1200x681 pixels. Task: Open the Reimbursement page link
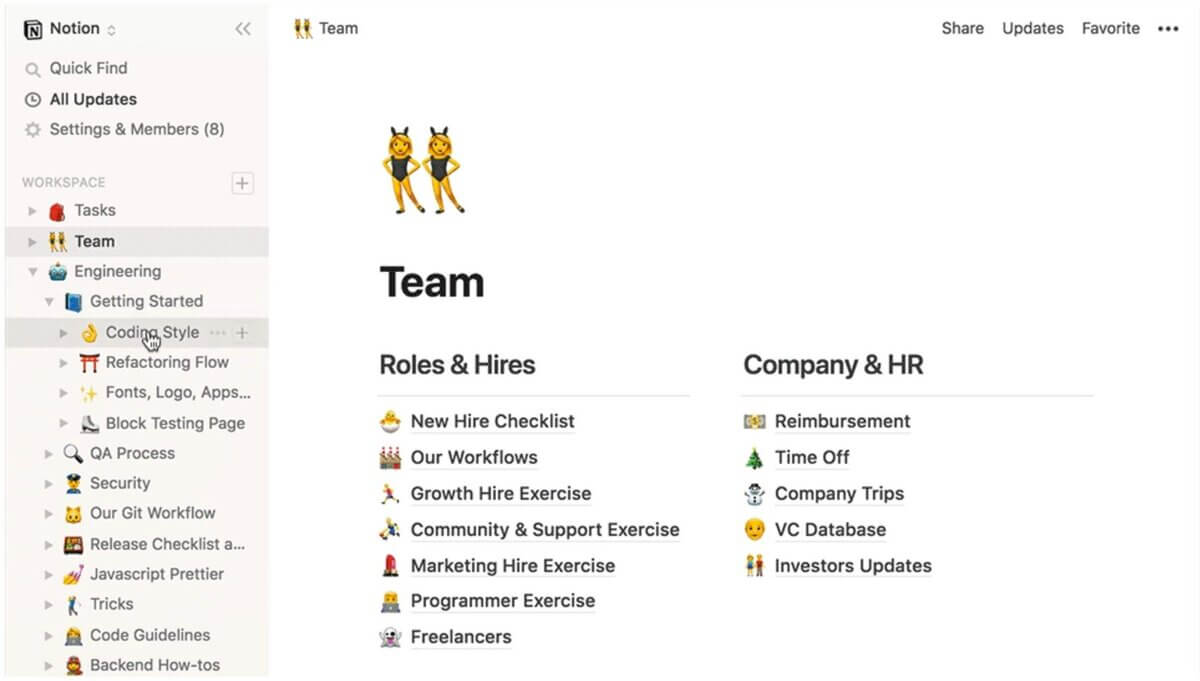coord(842,422)
